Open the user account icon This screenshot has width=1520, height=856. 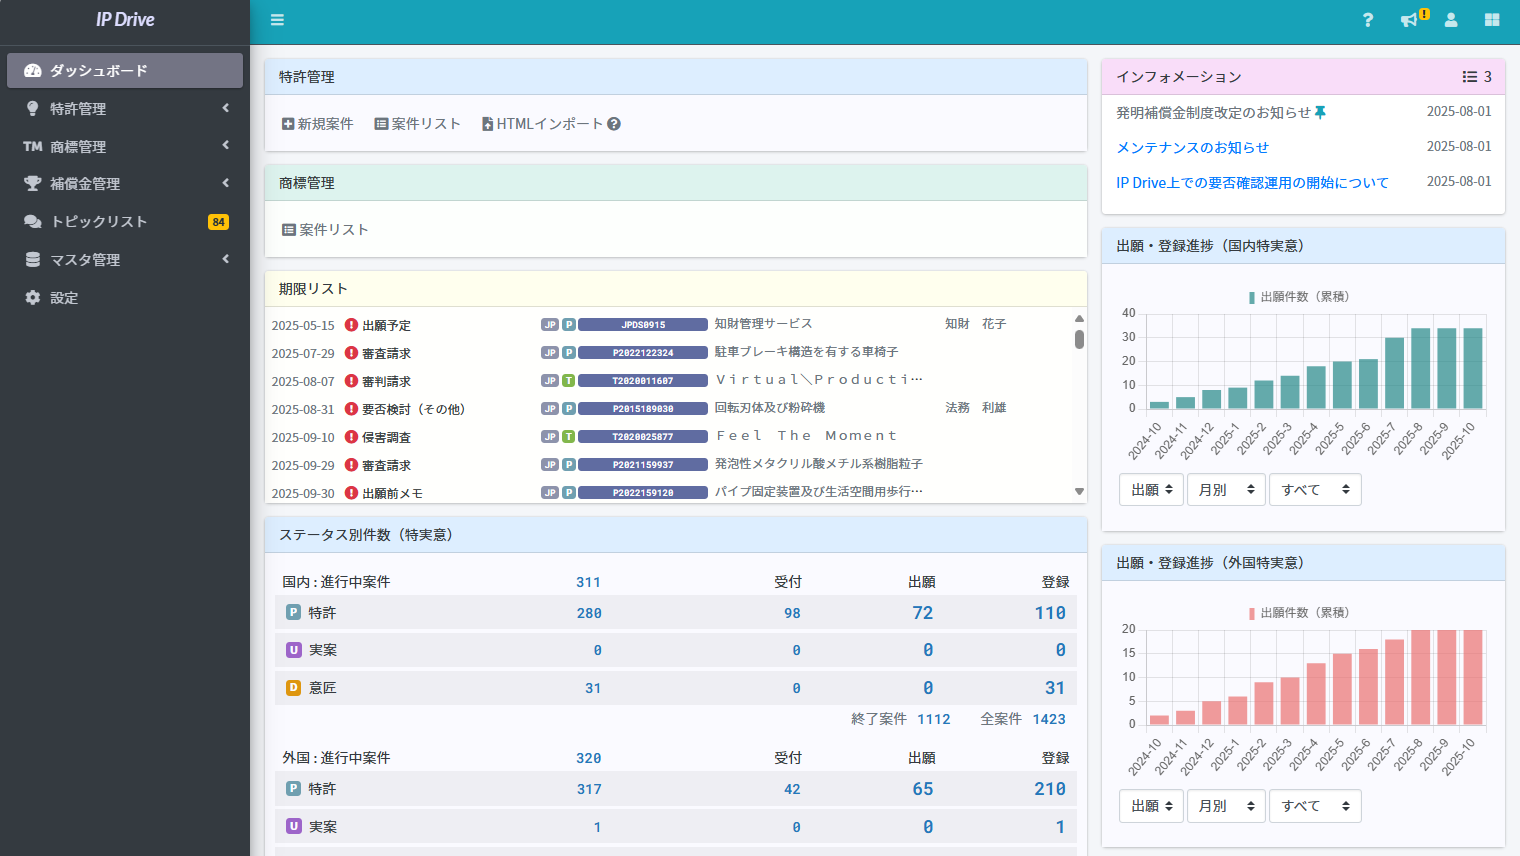tap(1451, 20)
